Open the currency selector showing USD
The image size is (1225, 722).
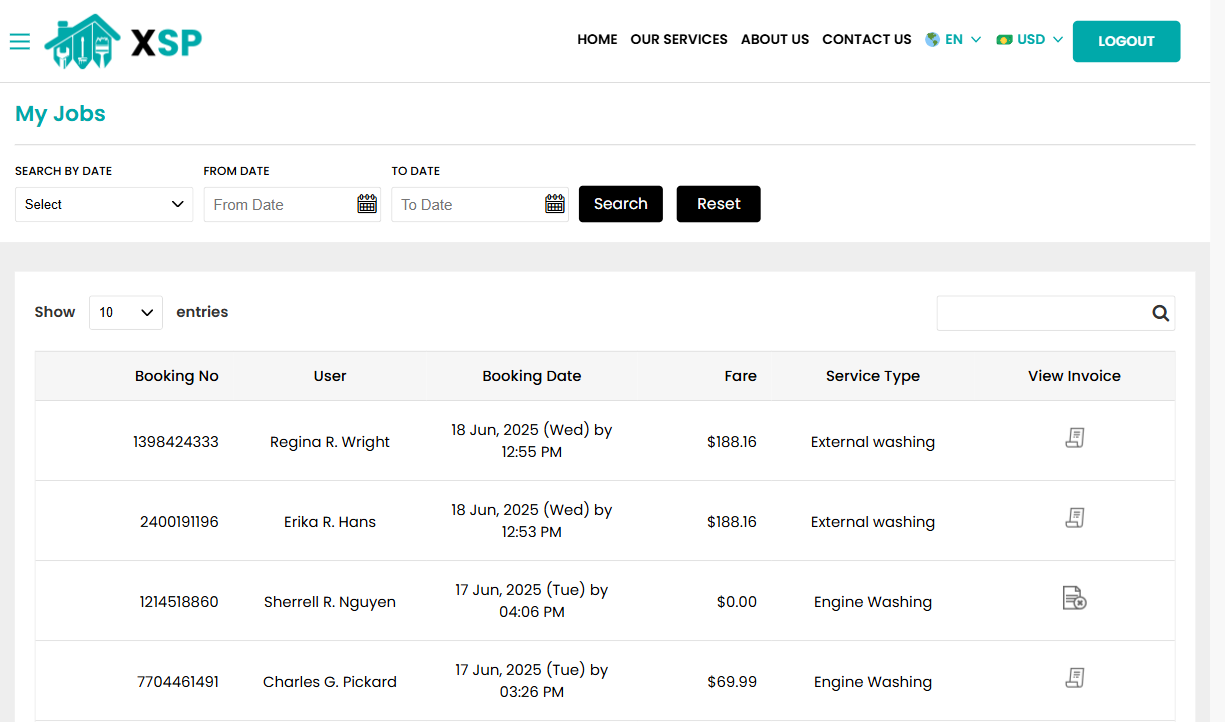pos(1028,39)
